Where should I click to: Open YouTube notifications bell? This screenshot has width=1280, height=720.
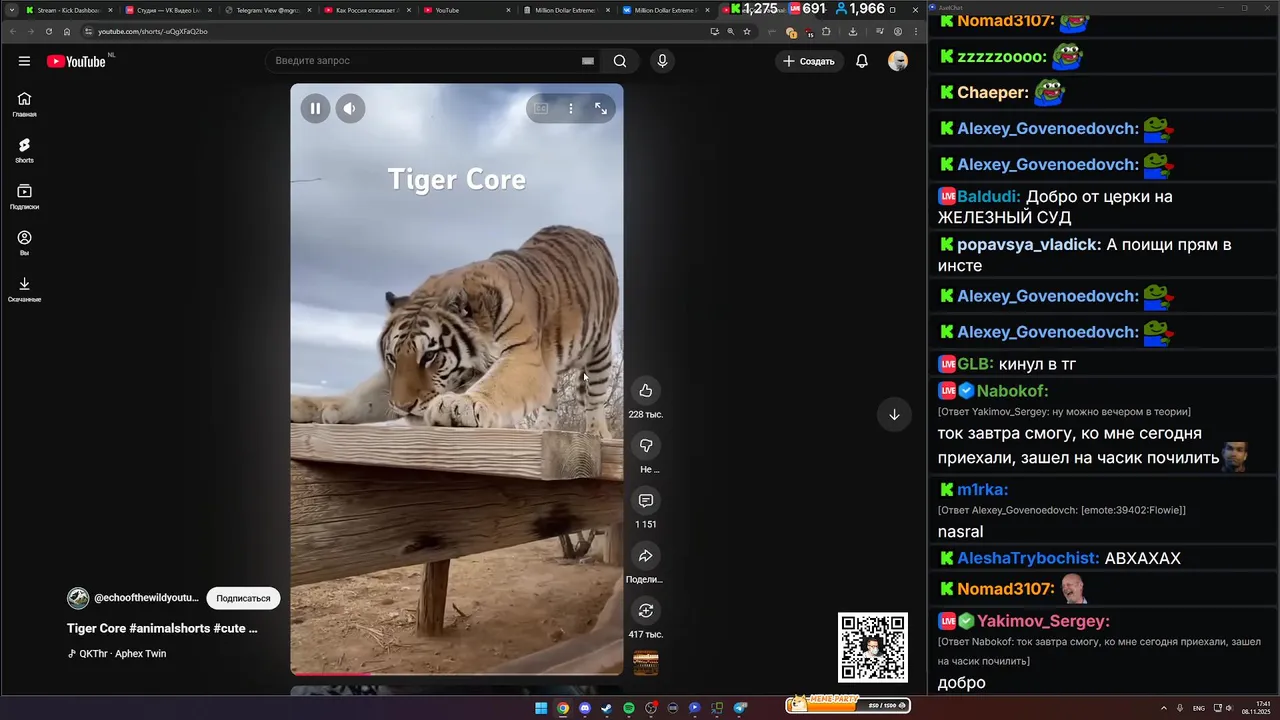click(862, 61)
